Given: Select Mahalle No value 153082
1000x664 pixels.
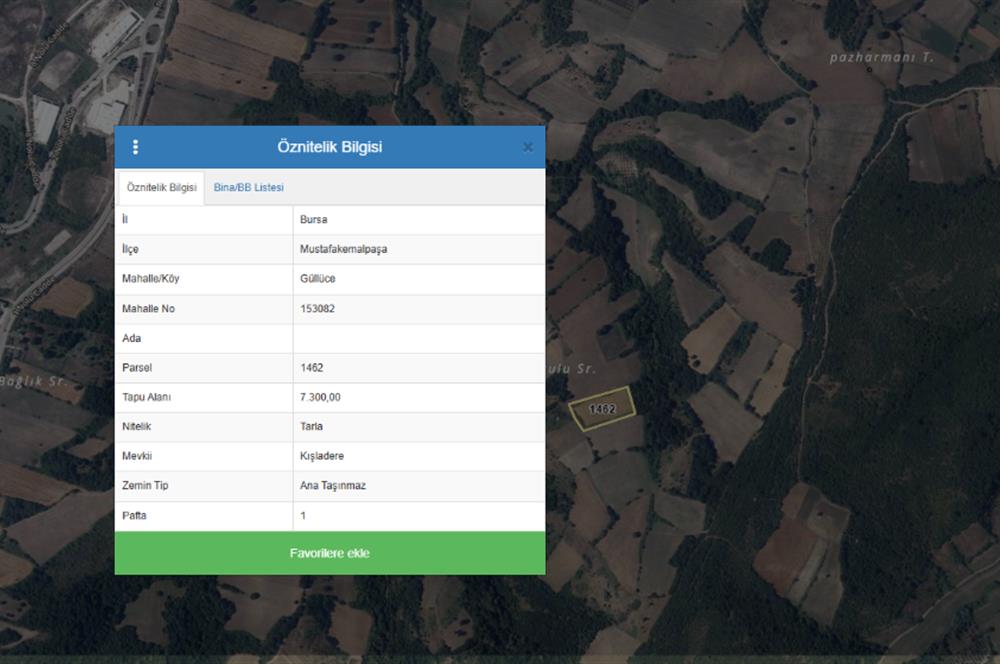Looking at the screenshot, I should click(318, 309).
